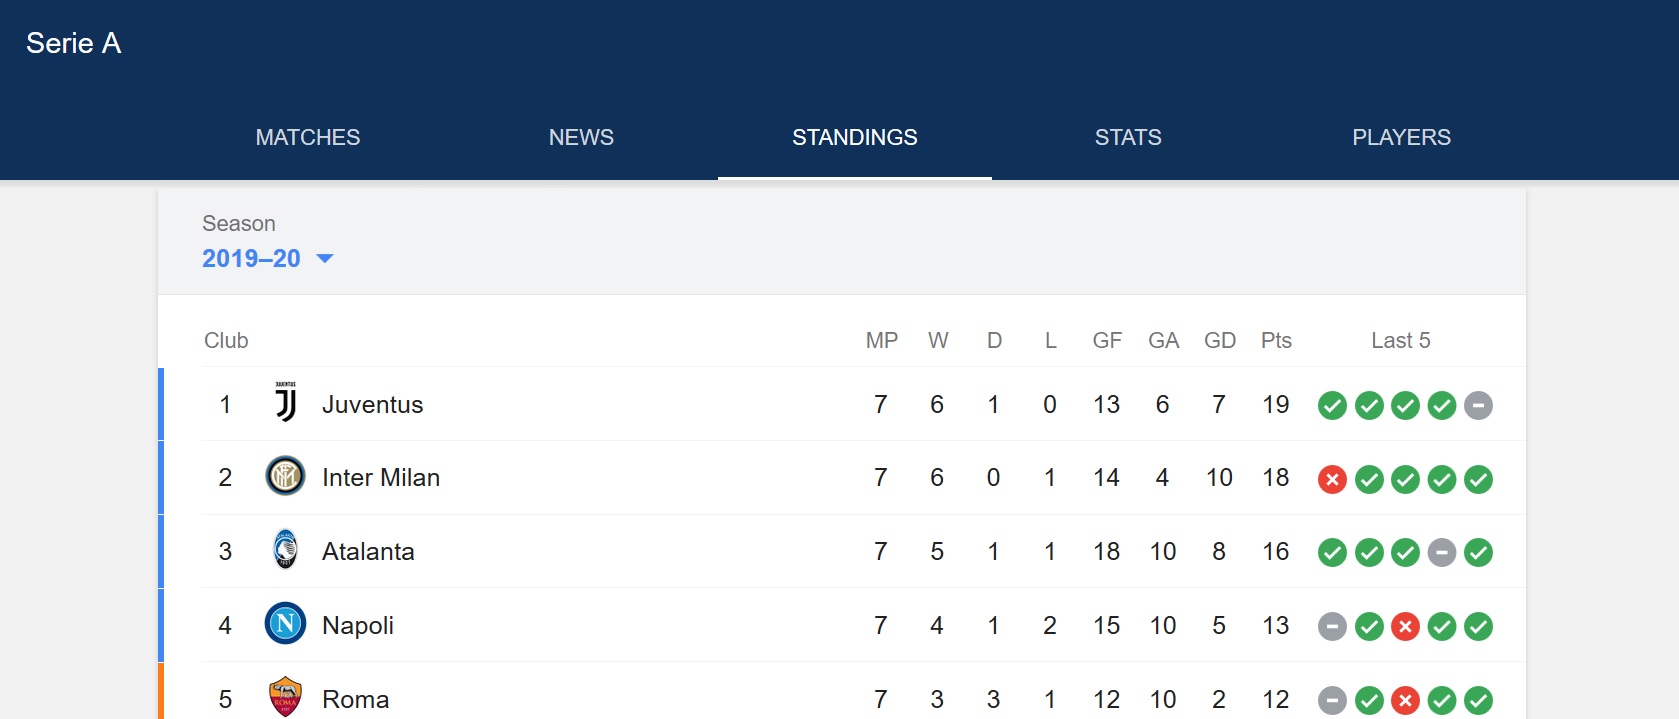Click the Pts column header
Screen dimensions: 1679x719
coord(1276,341)
